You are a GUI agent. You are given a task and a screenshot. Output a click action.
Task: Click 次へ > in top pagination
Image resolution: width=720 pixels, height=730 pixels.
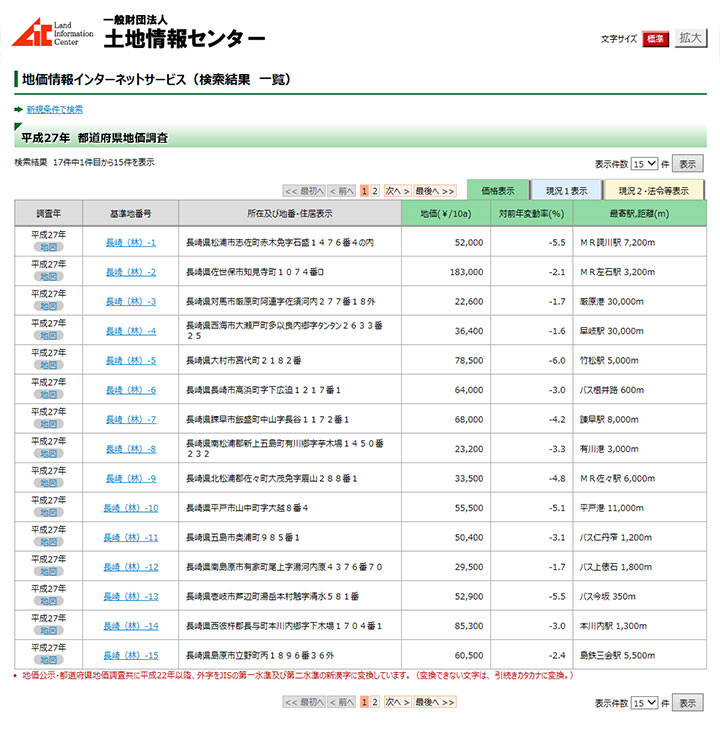(396, 190)
